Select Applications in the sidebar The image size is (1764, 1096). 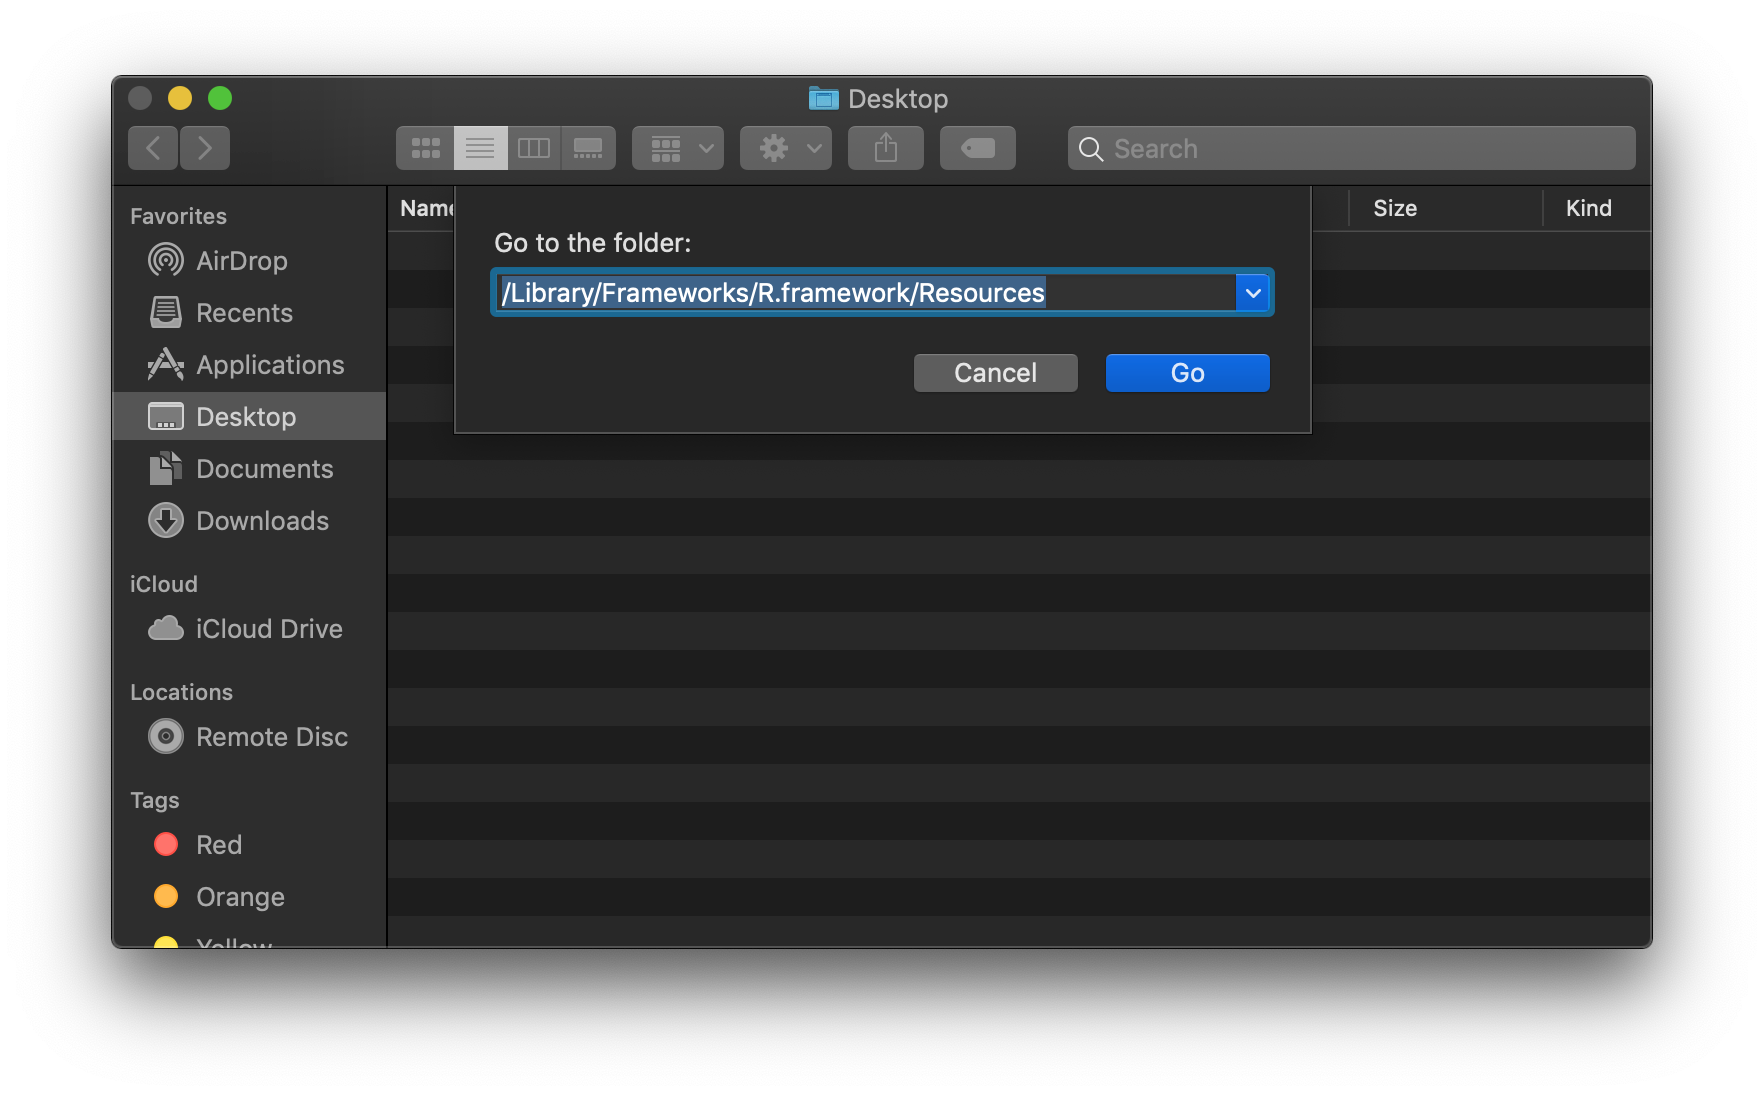coord(269,365)
